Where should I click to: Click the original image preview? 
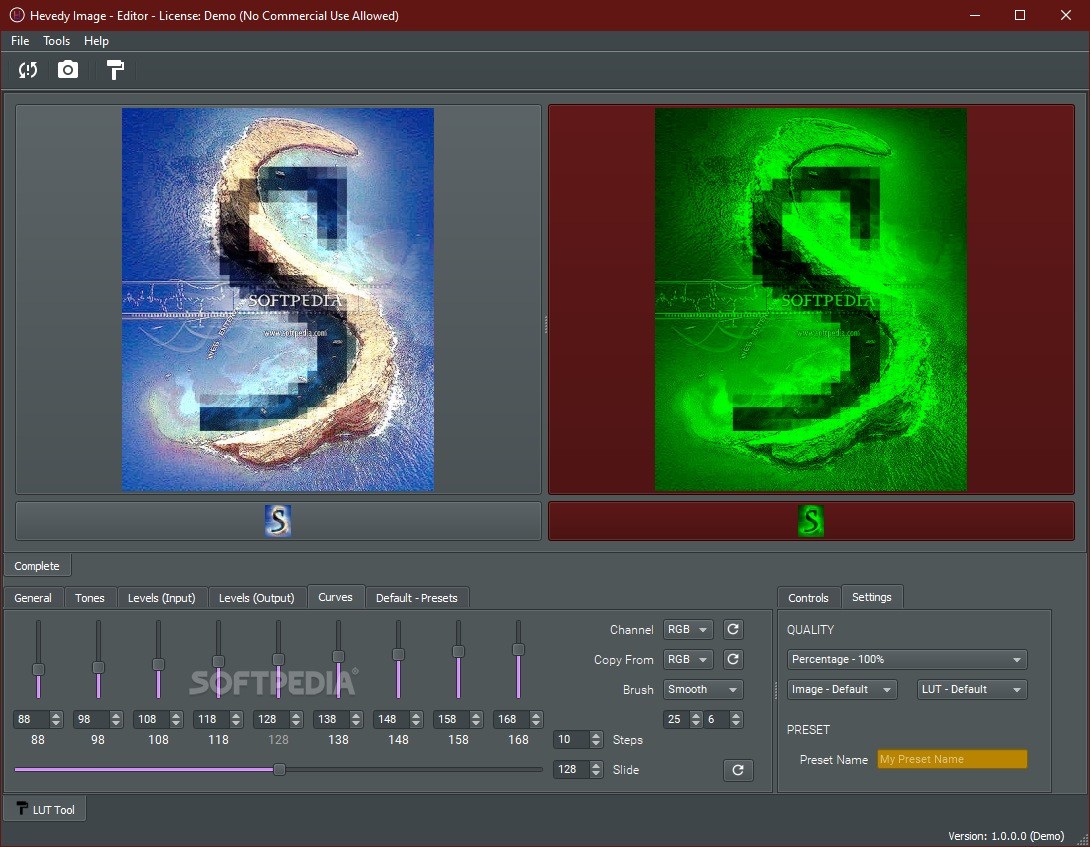pyautogui.click(x=278, y=299)
